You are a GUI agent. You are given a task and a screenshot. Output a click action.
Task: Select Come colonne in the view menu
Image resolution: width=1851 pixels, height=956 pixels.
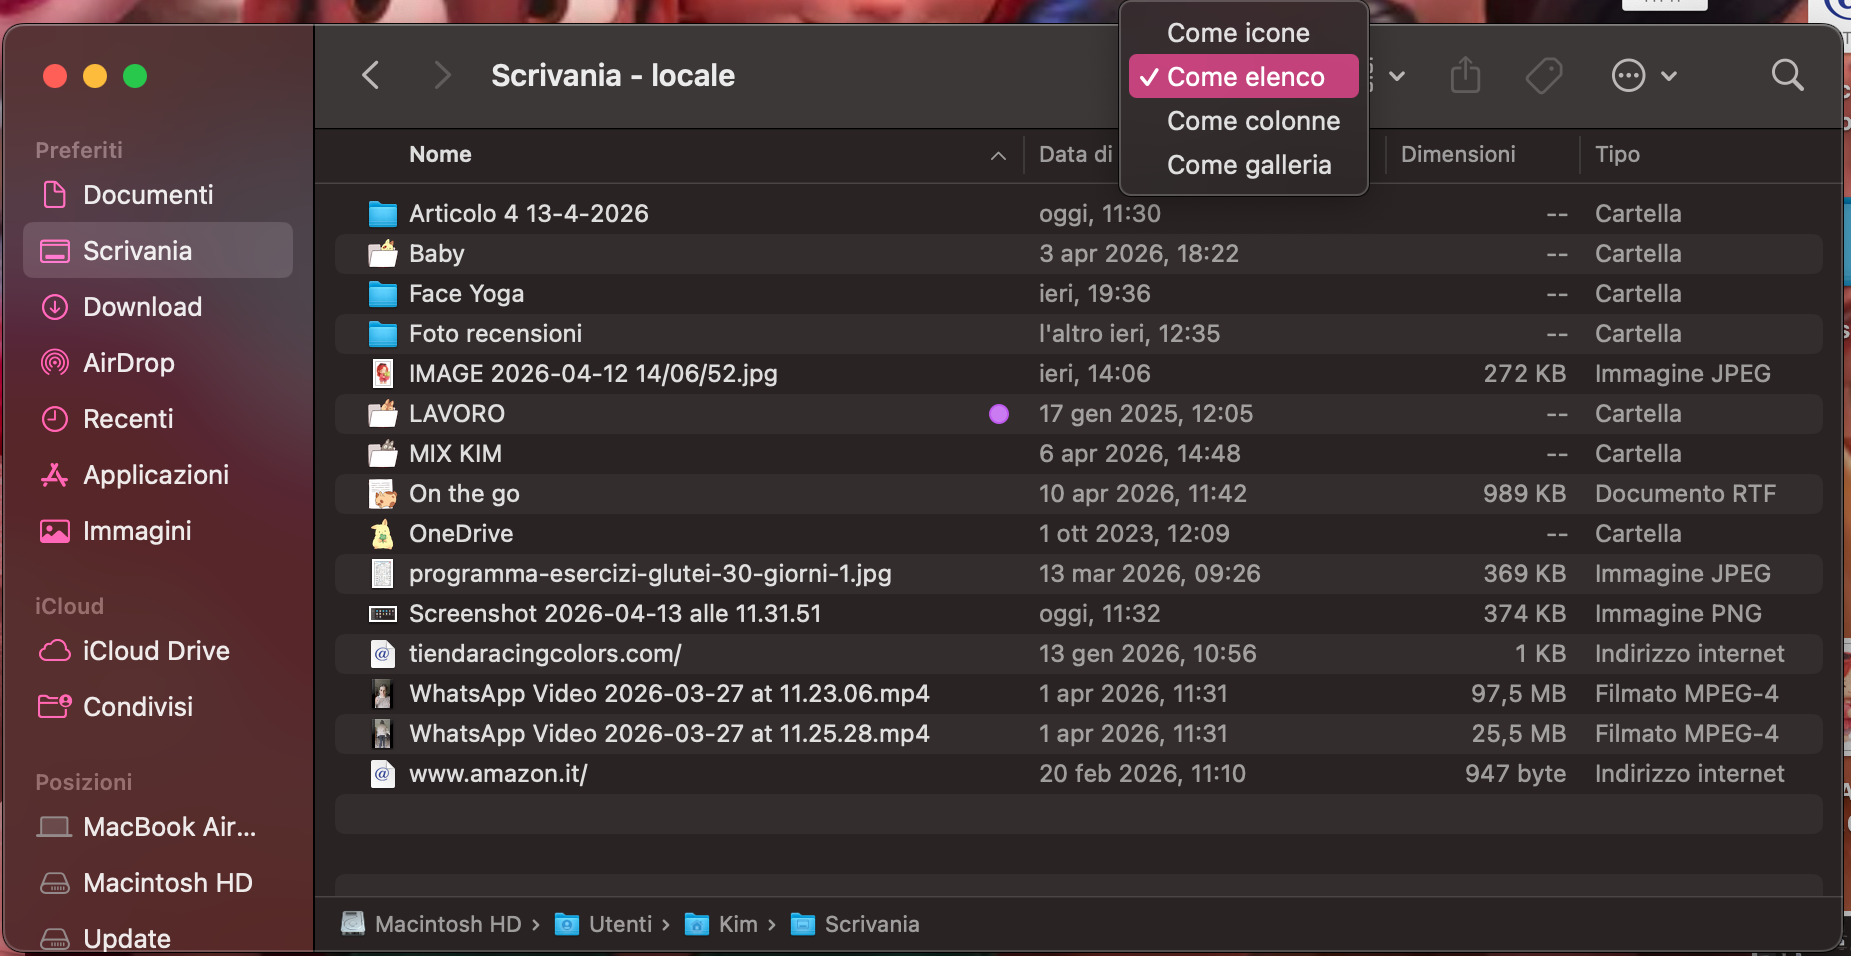click(x=1252, y=120)
